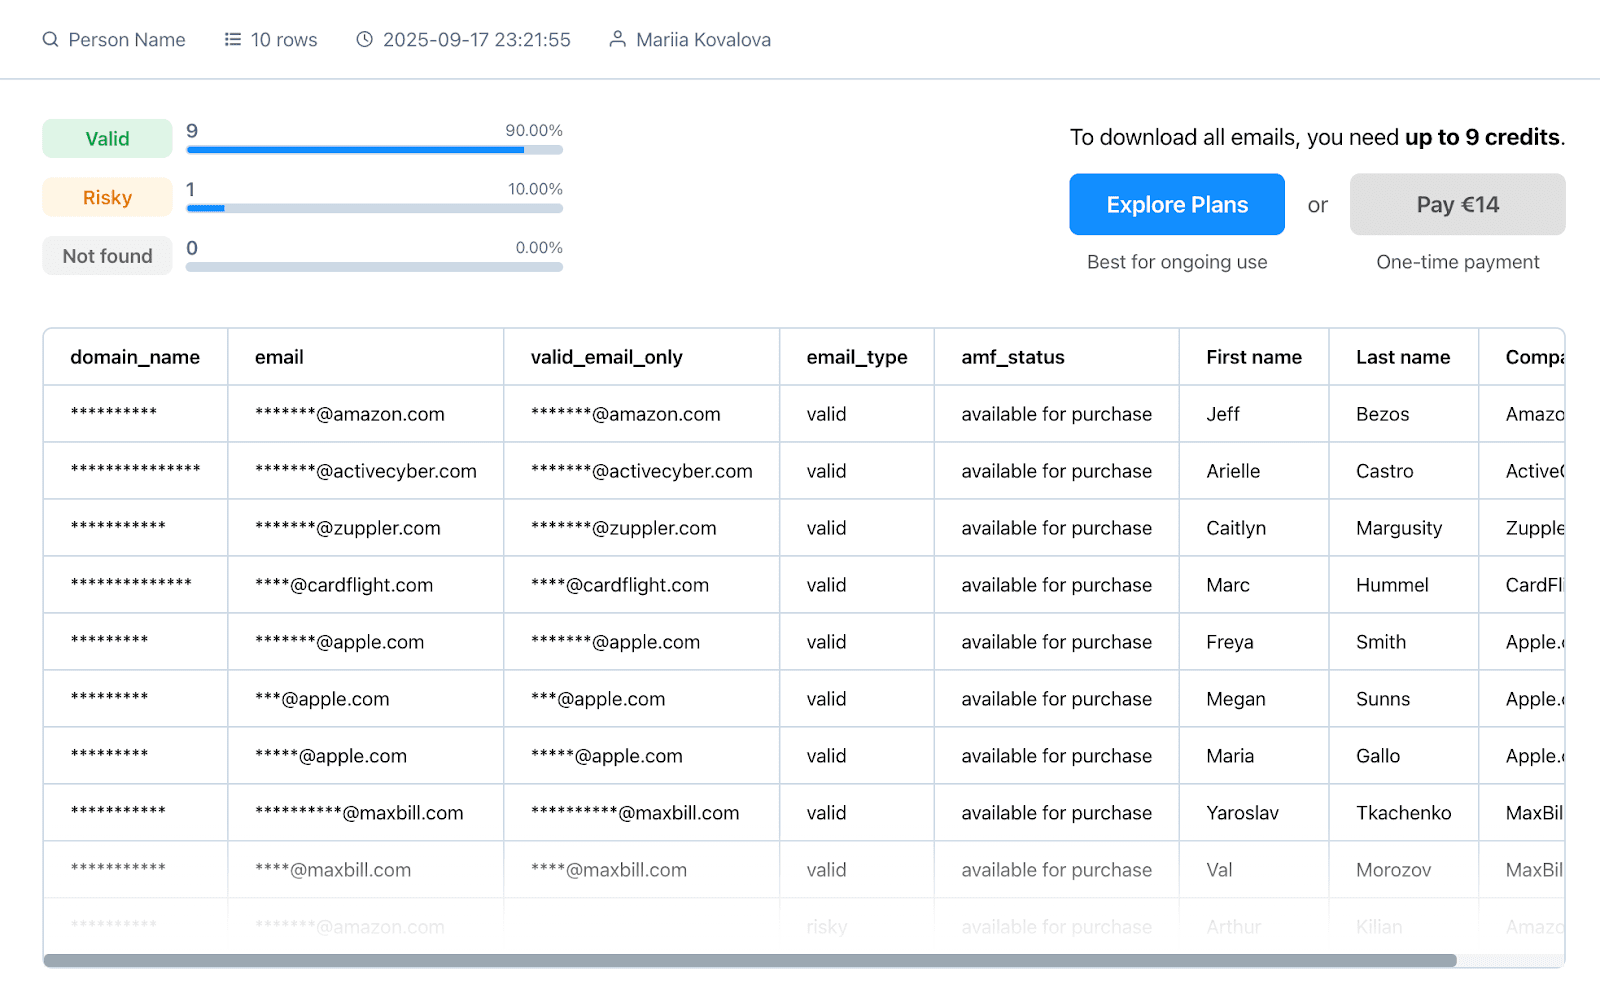Select the masked activecyber.com email cell
1600x993 pixels.
coord(366,471)
